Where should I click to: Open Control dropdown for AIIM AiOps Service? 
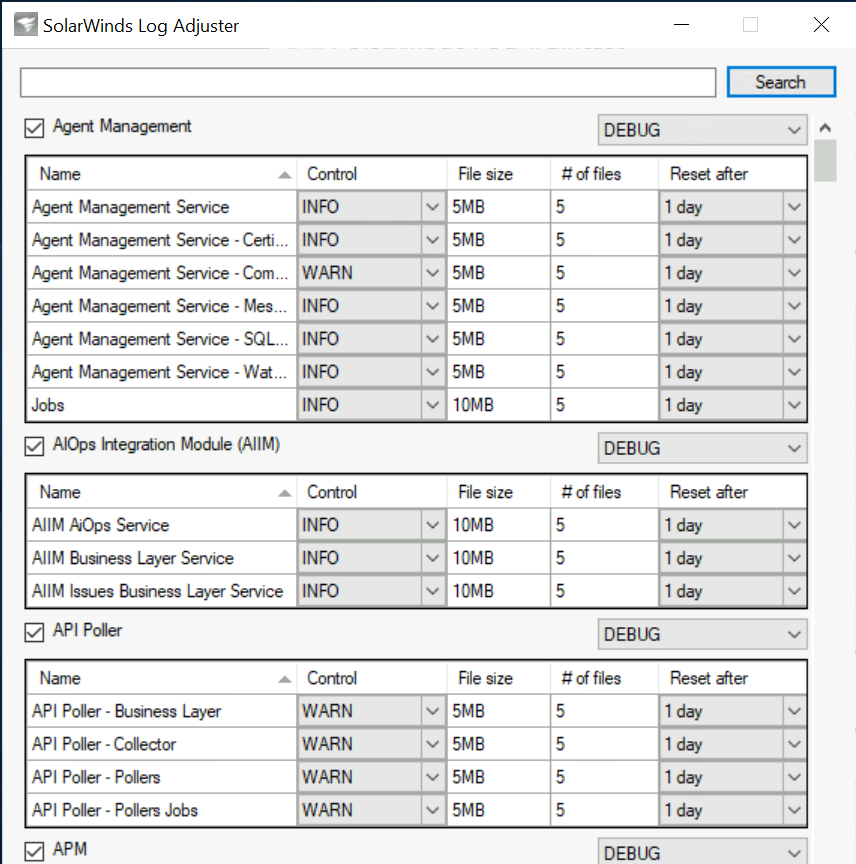point(371,525)
